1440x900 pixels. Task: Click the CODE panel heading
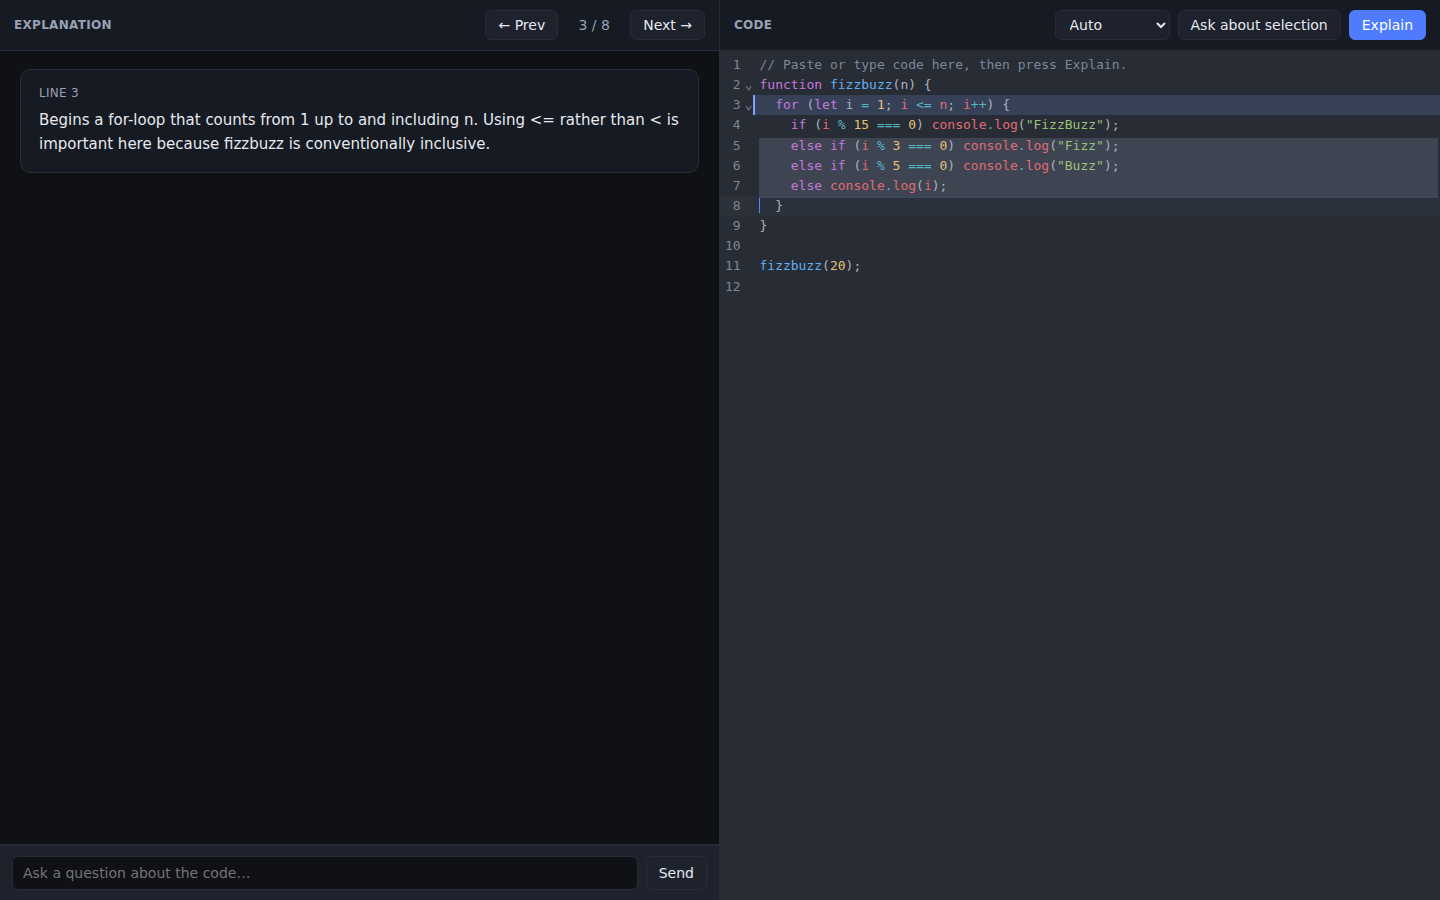click(753, 25)
